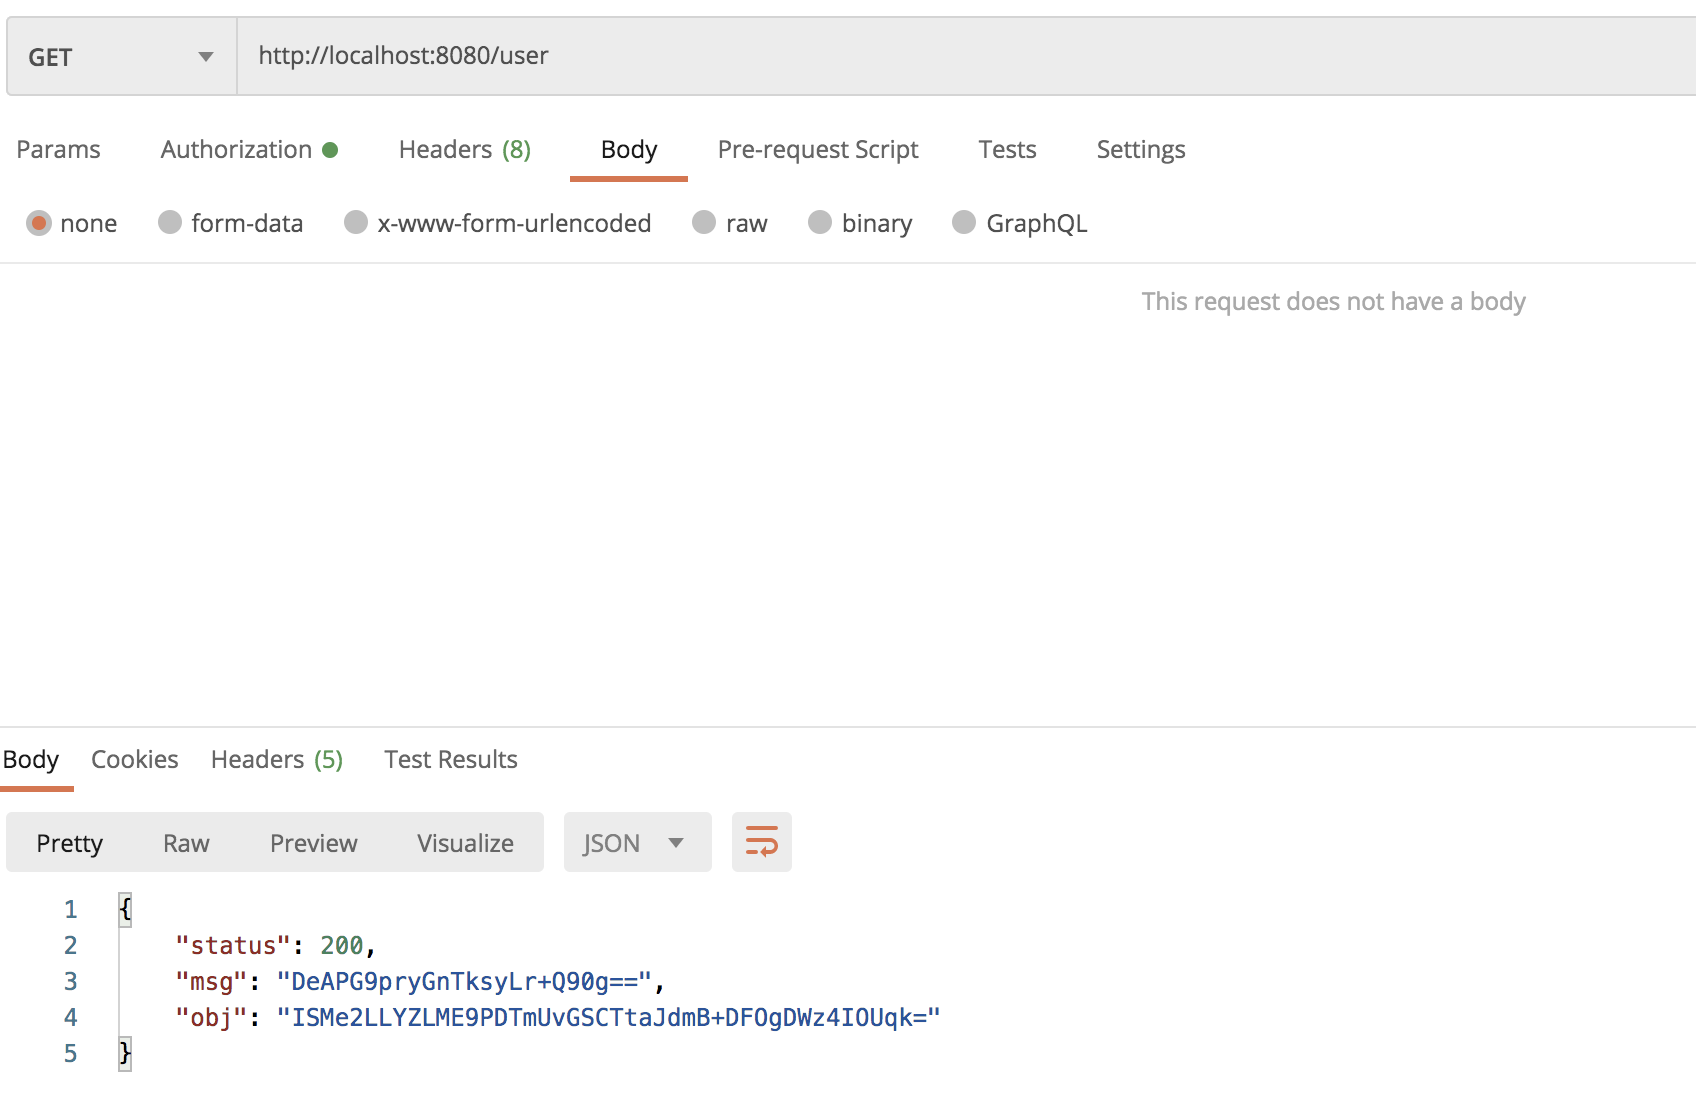View response Cookies
The height and width of the screenshot is (1102, 1696).
[134, 759]
